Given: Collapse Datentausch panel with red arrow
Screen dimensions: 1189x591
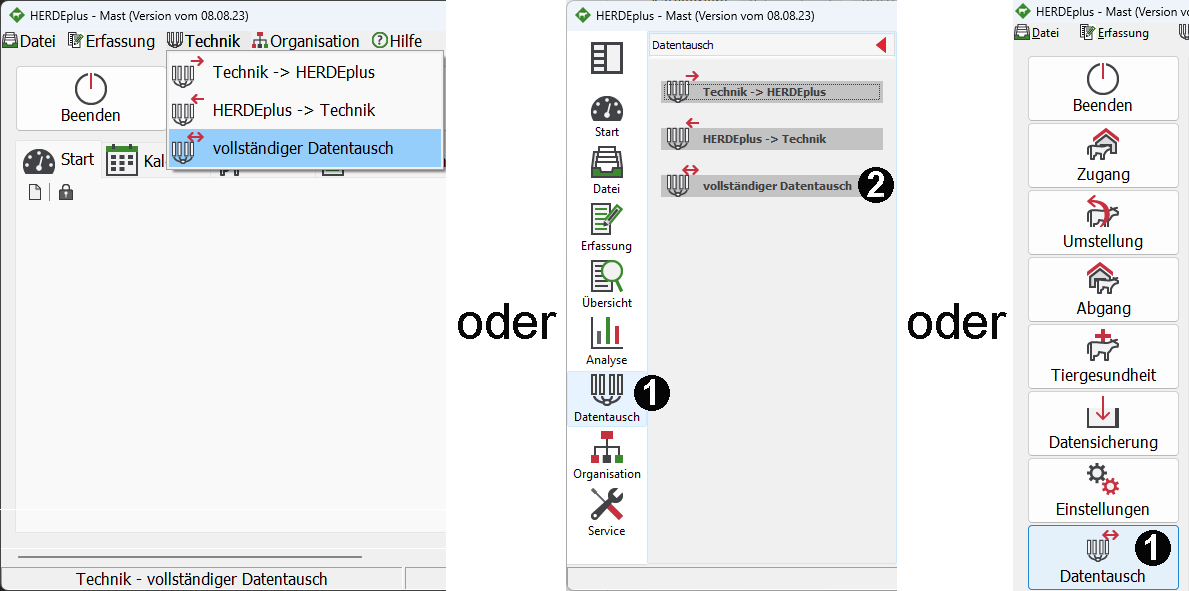Looking at the screenshot, I should 880,46.
